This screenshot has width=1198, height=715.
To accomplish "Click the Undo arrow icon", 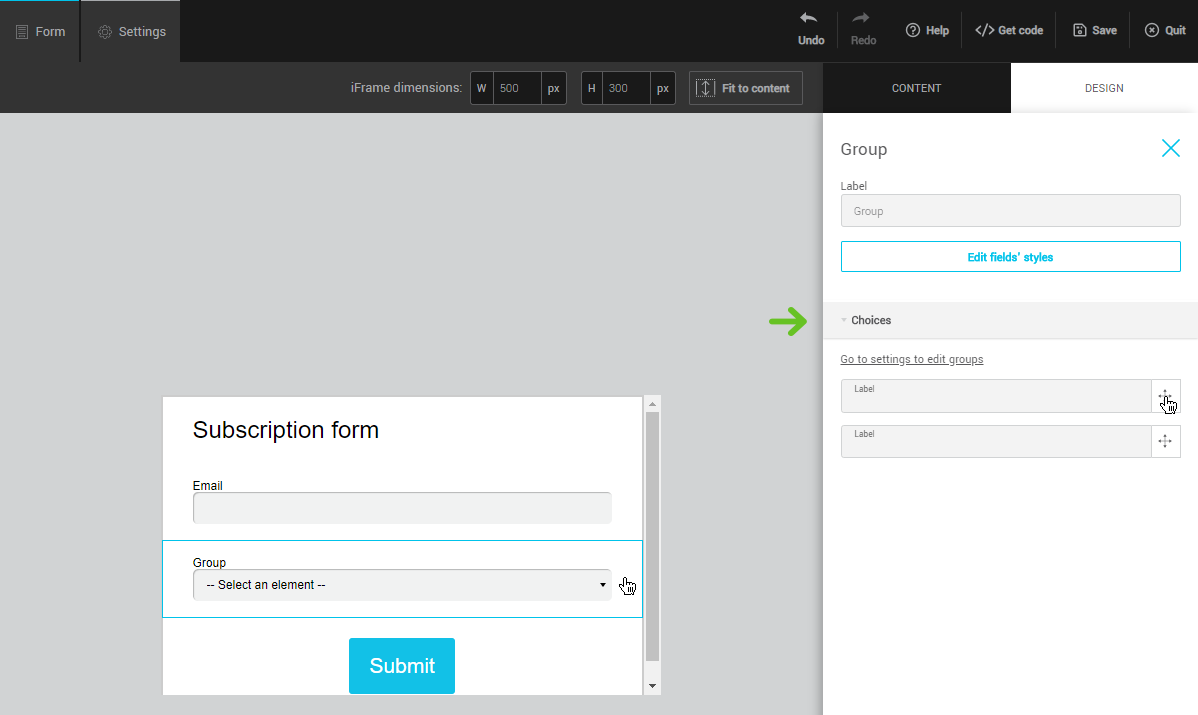I will click(x=810, y=19).
